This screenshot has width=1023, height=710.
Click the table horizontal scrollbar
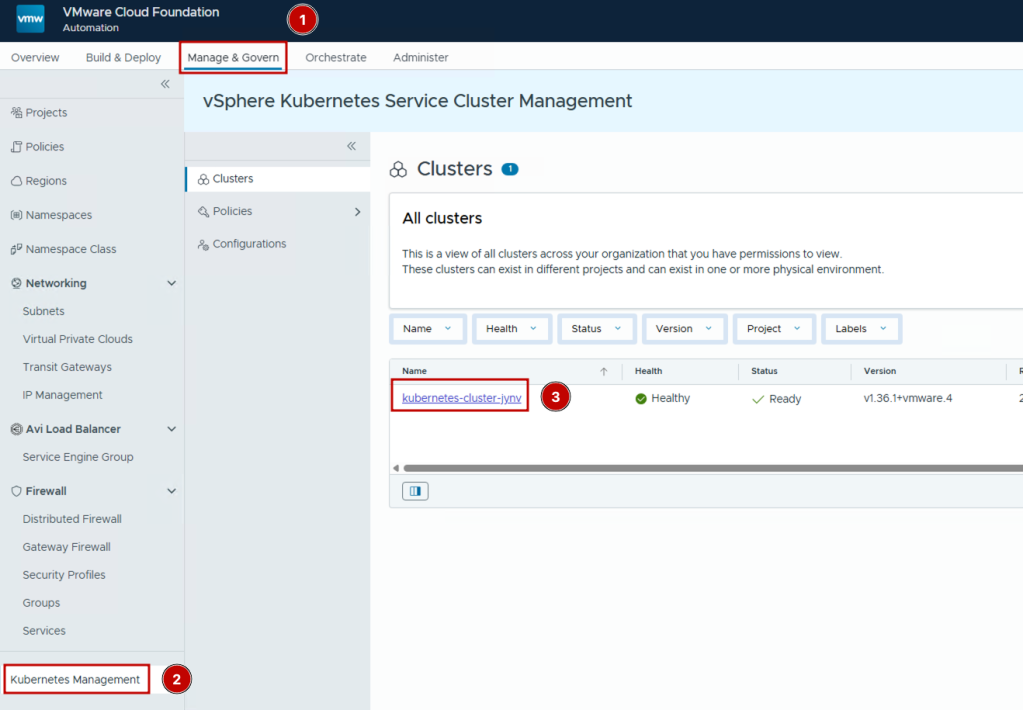click(x=712, y=468)
